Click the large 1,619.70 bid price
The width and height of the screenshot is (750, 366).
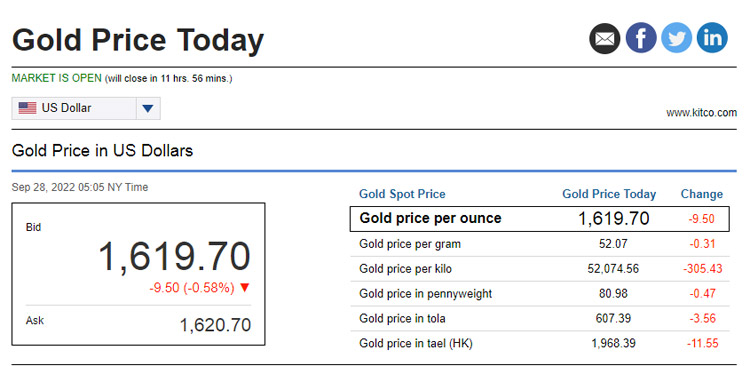coord(175,257)
